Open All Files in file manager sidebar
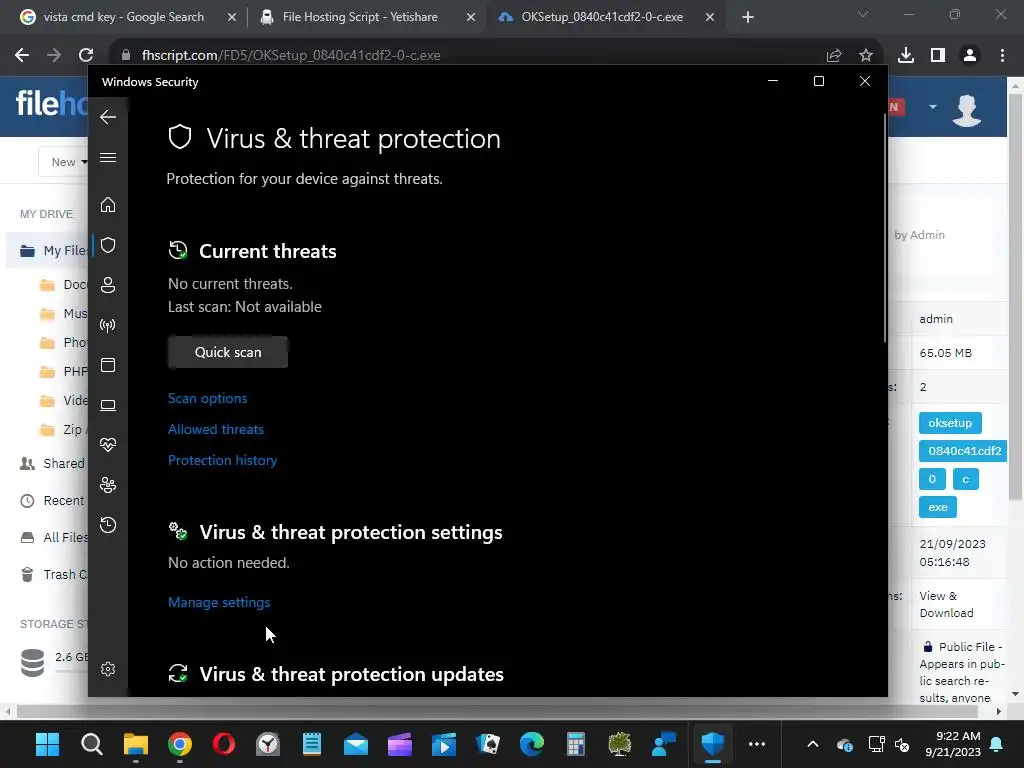Viewport: 1024px width, 768px height. [x=54, y=537]
